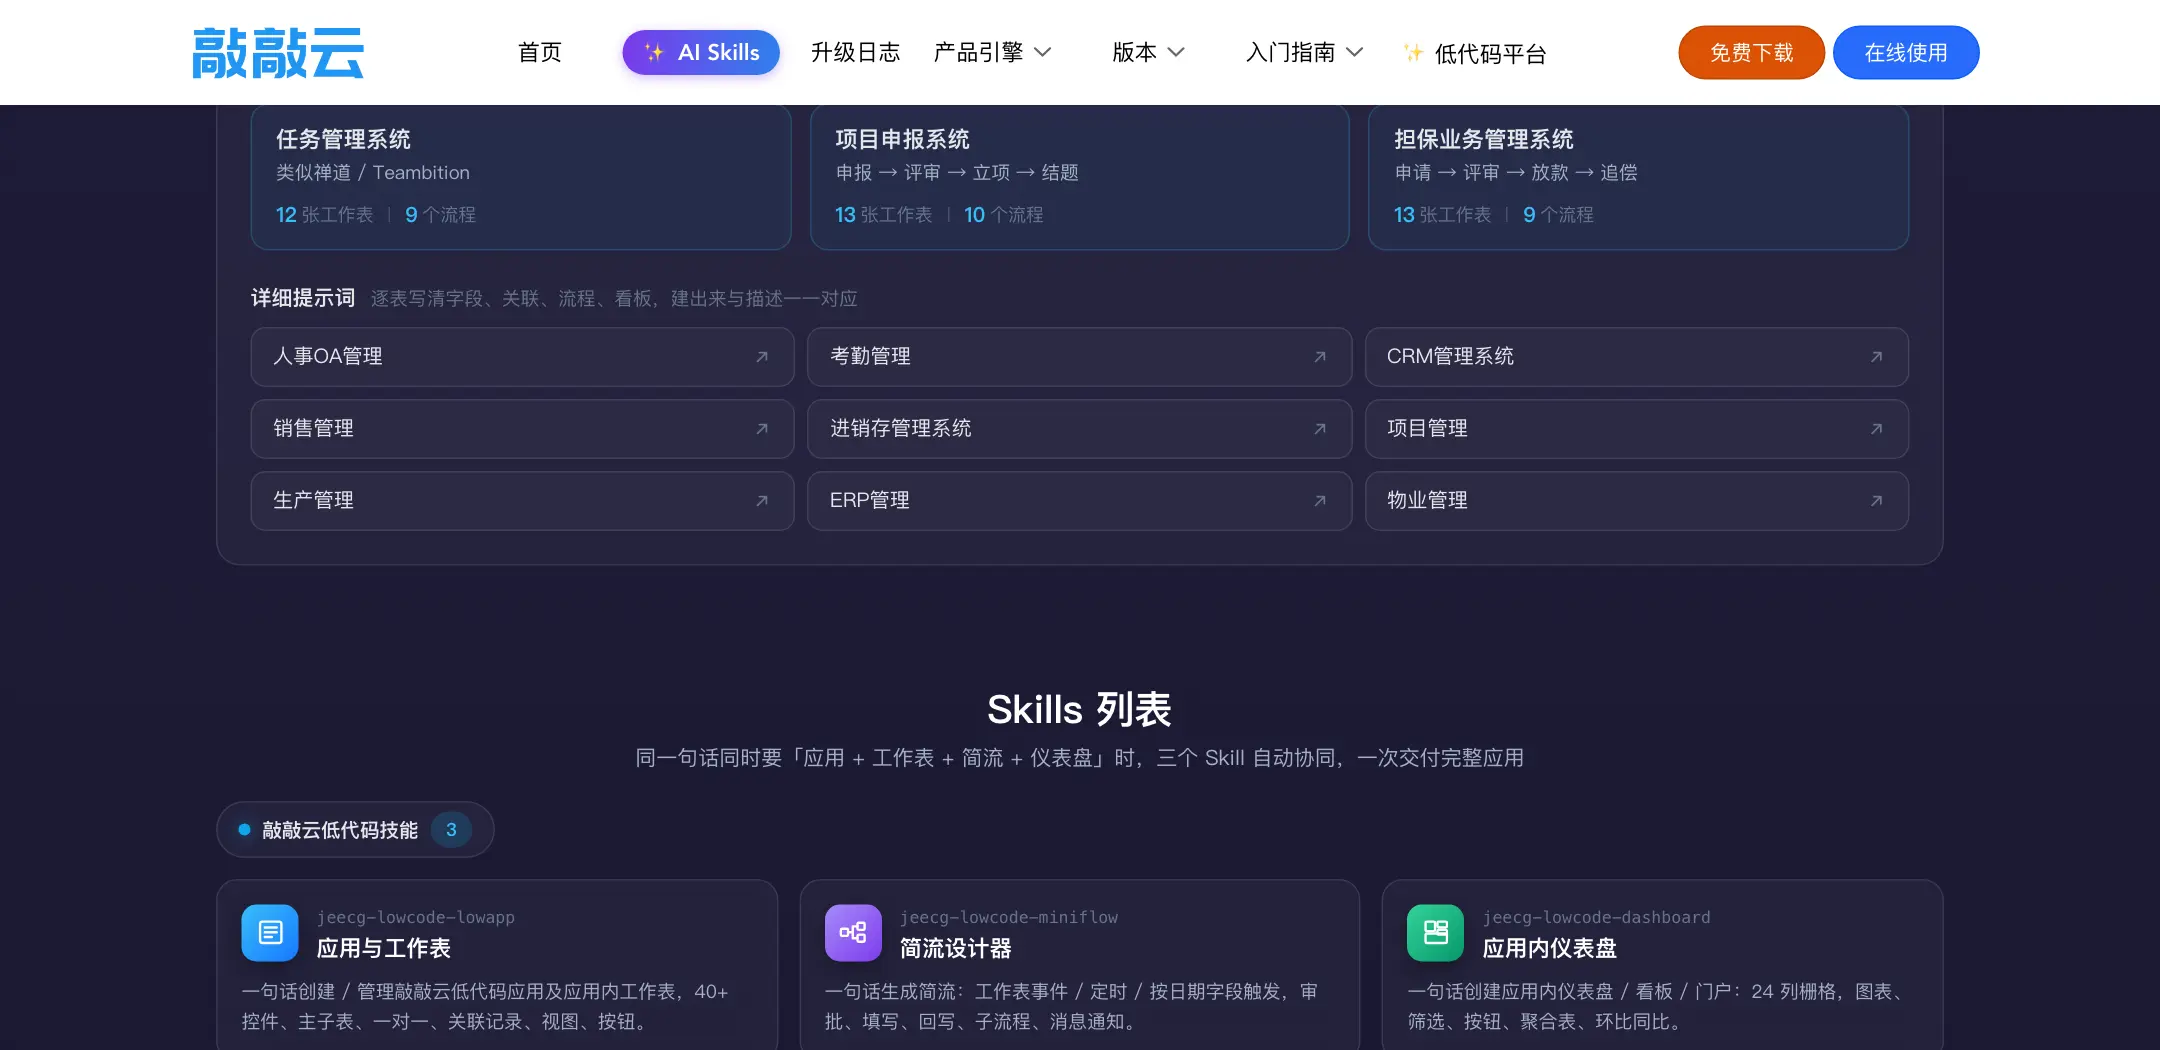Viewport: 2160px width, 1050px height.
Task: Open the 物业管理 prompt
Action: pyautogui.click(x=1637, y=501)
